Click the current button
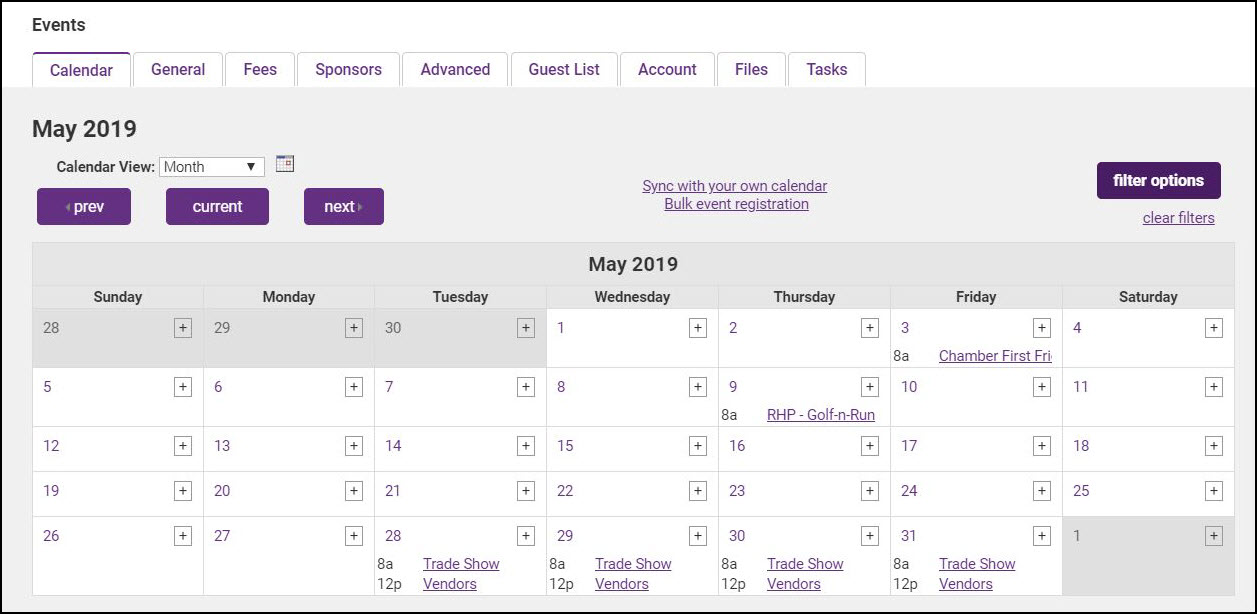The height and width of the screenshot is (614, 1257). [217, 206]
